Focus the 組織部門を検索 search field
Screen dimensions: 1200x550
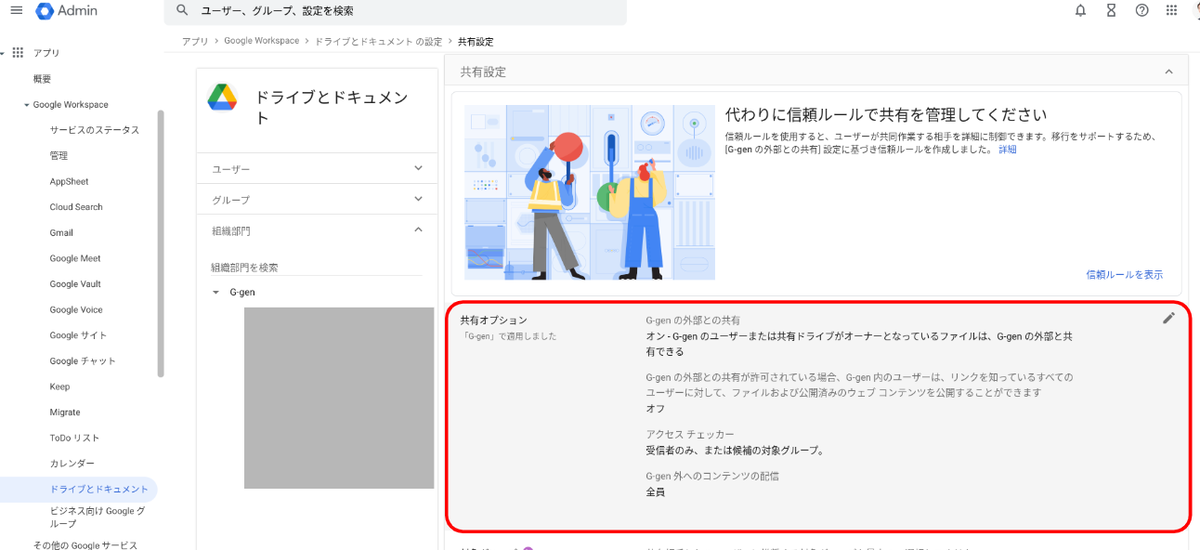coord(316,267)
